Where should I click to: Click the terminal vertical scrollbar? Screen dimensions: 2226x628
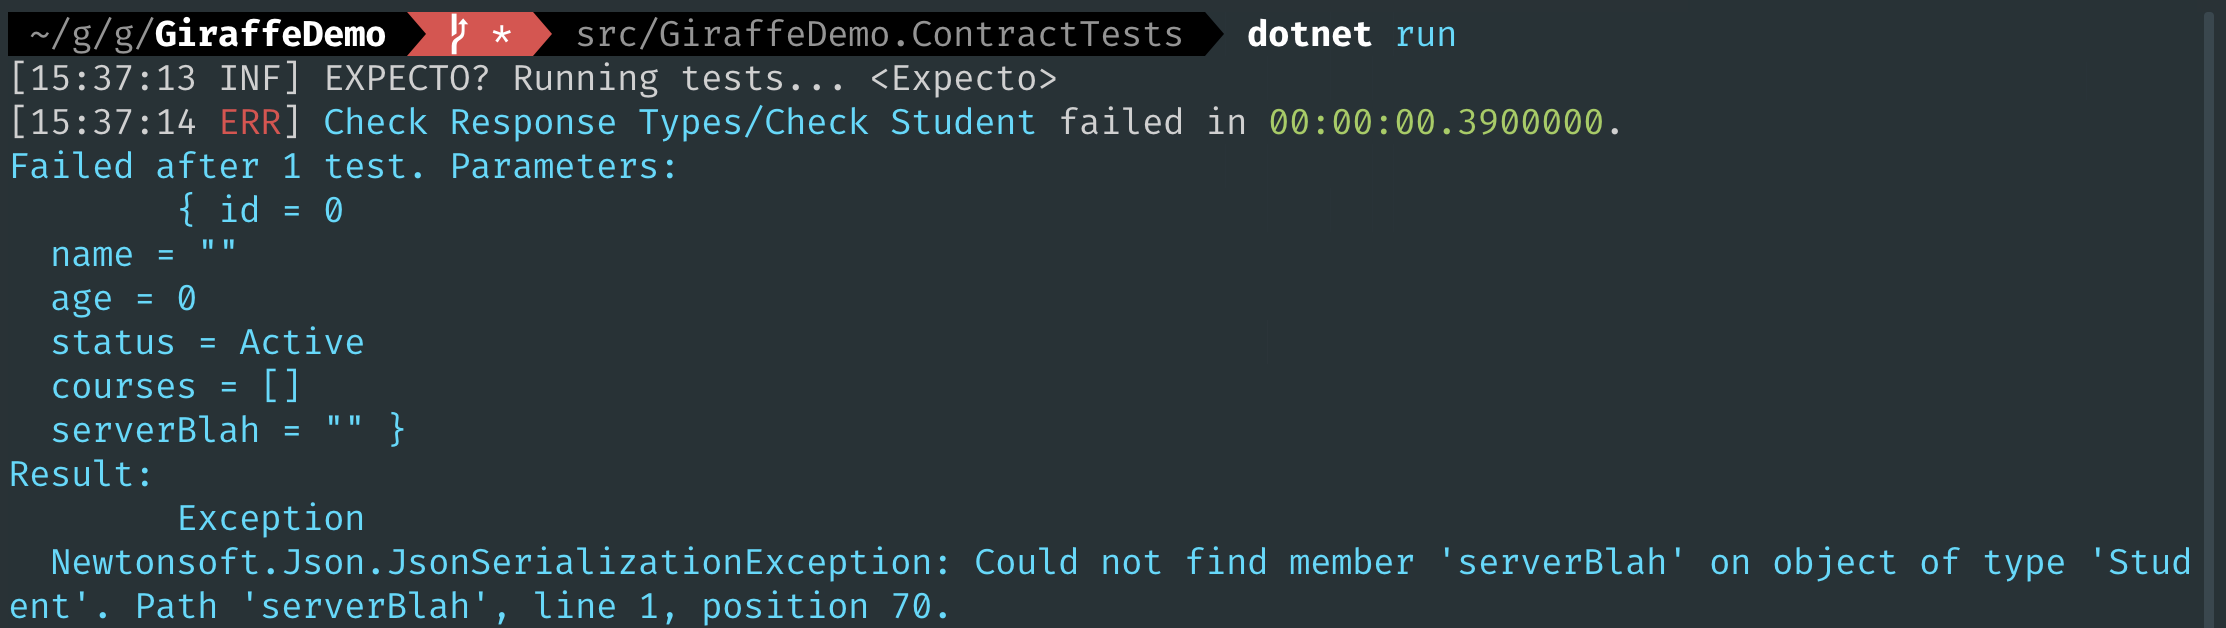tap(2208, 314)
